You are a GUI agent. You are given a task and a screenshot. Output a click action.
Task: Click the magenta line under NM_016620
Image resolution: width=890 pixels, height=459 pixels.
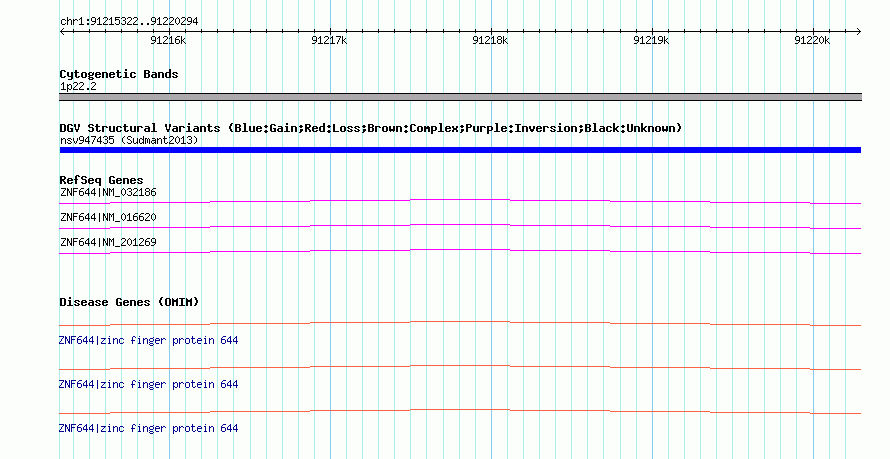click(460, 226)
